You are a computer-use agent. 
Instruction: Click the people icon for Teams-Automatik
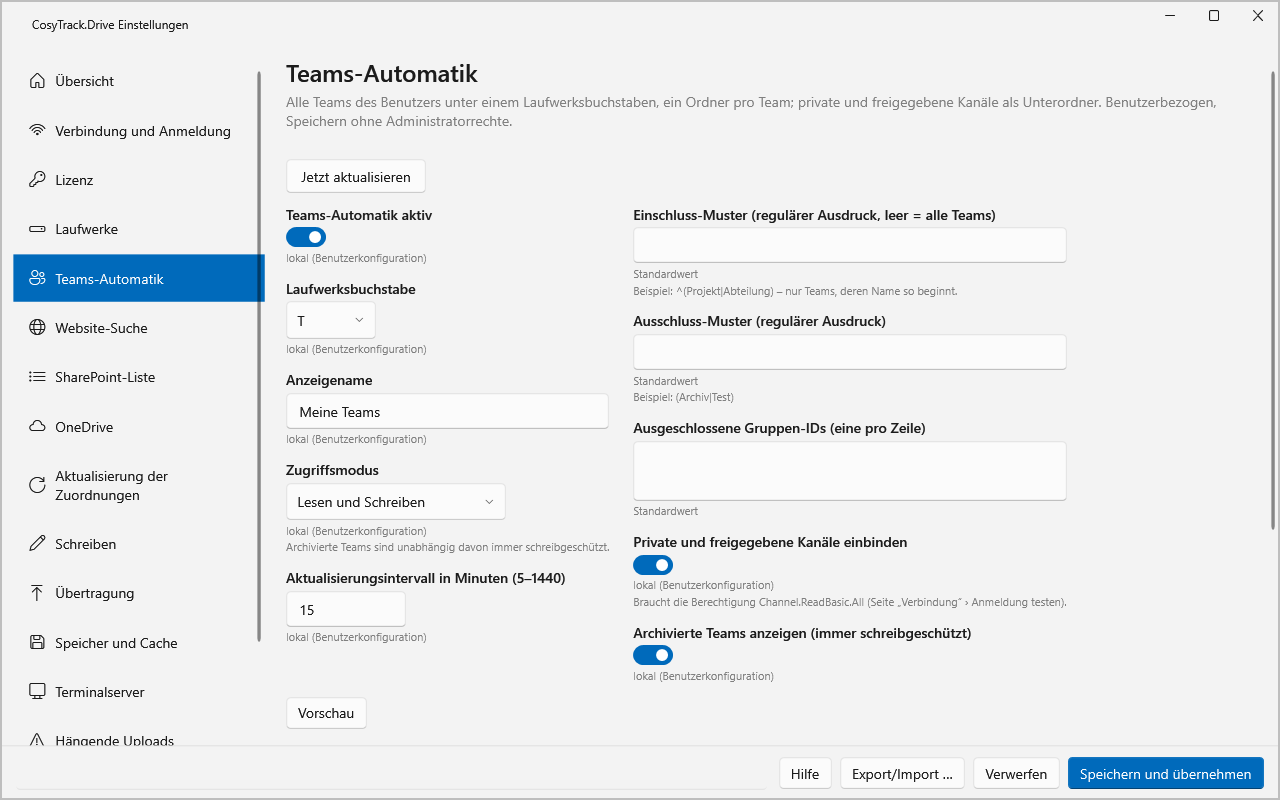37,279
